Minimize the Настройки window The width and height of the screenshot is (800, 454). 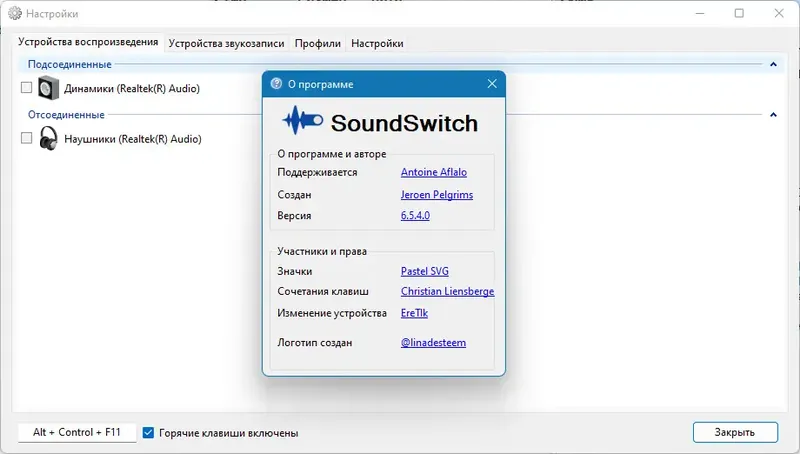pos(700,13)
